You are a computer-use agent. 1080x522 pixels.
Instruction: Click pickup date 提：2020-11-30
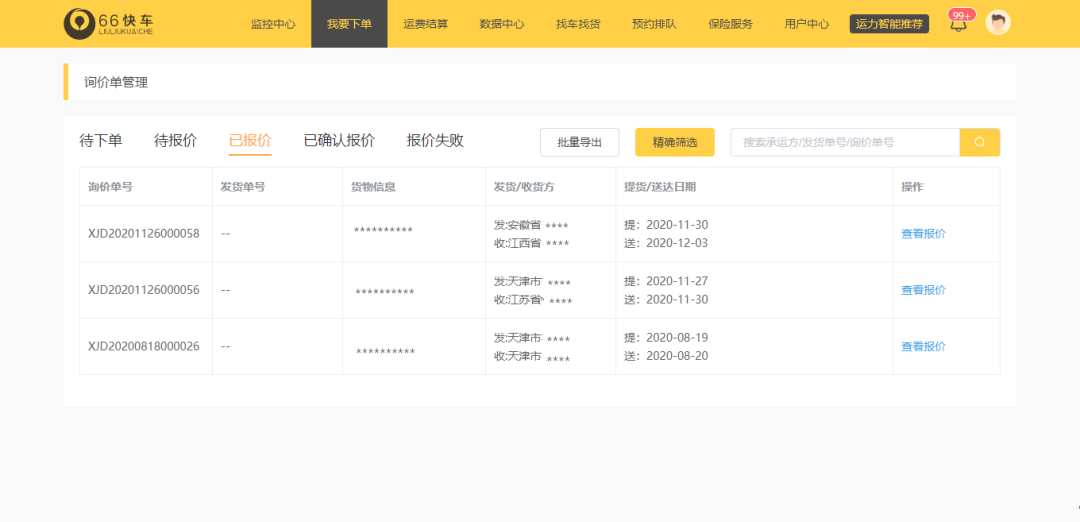pyautogui.click(x=666, y=225)
